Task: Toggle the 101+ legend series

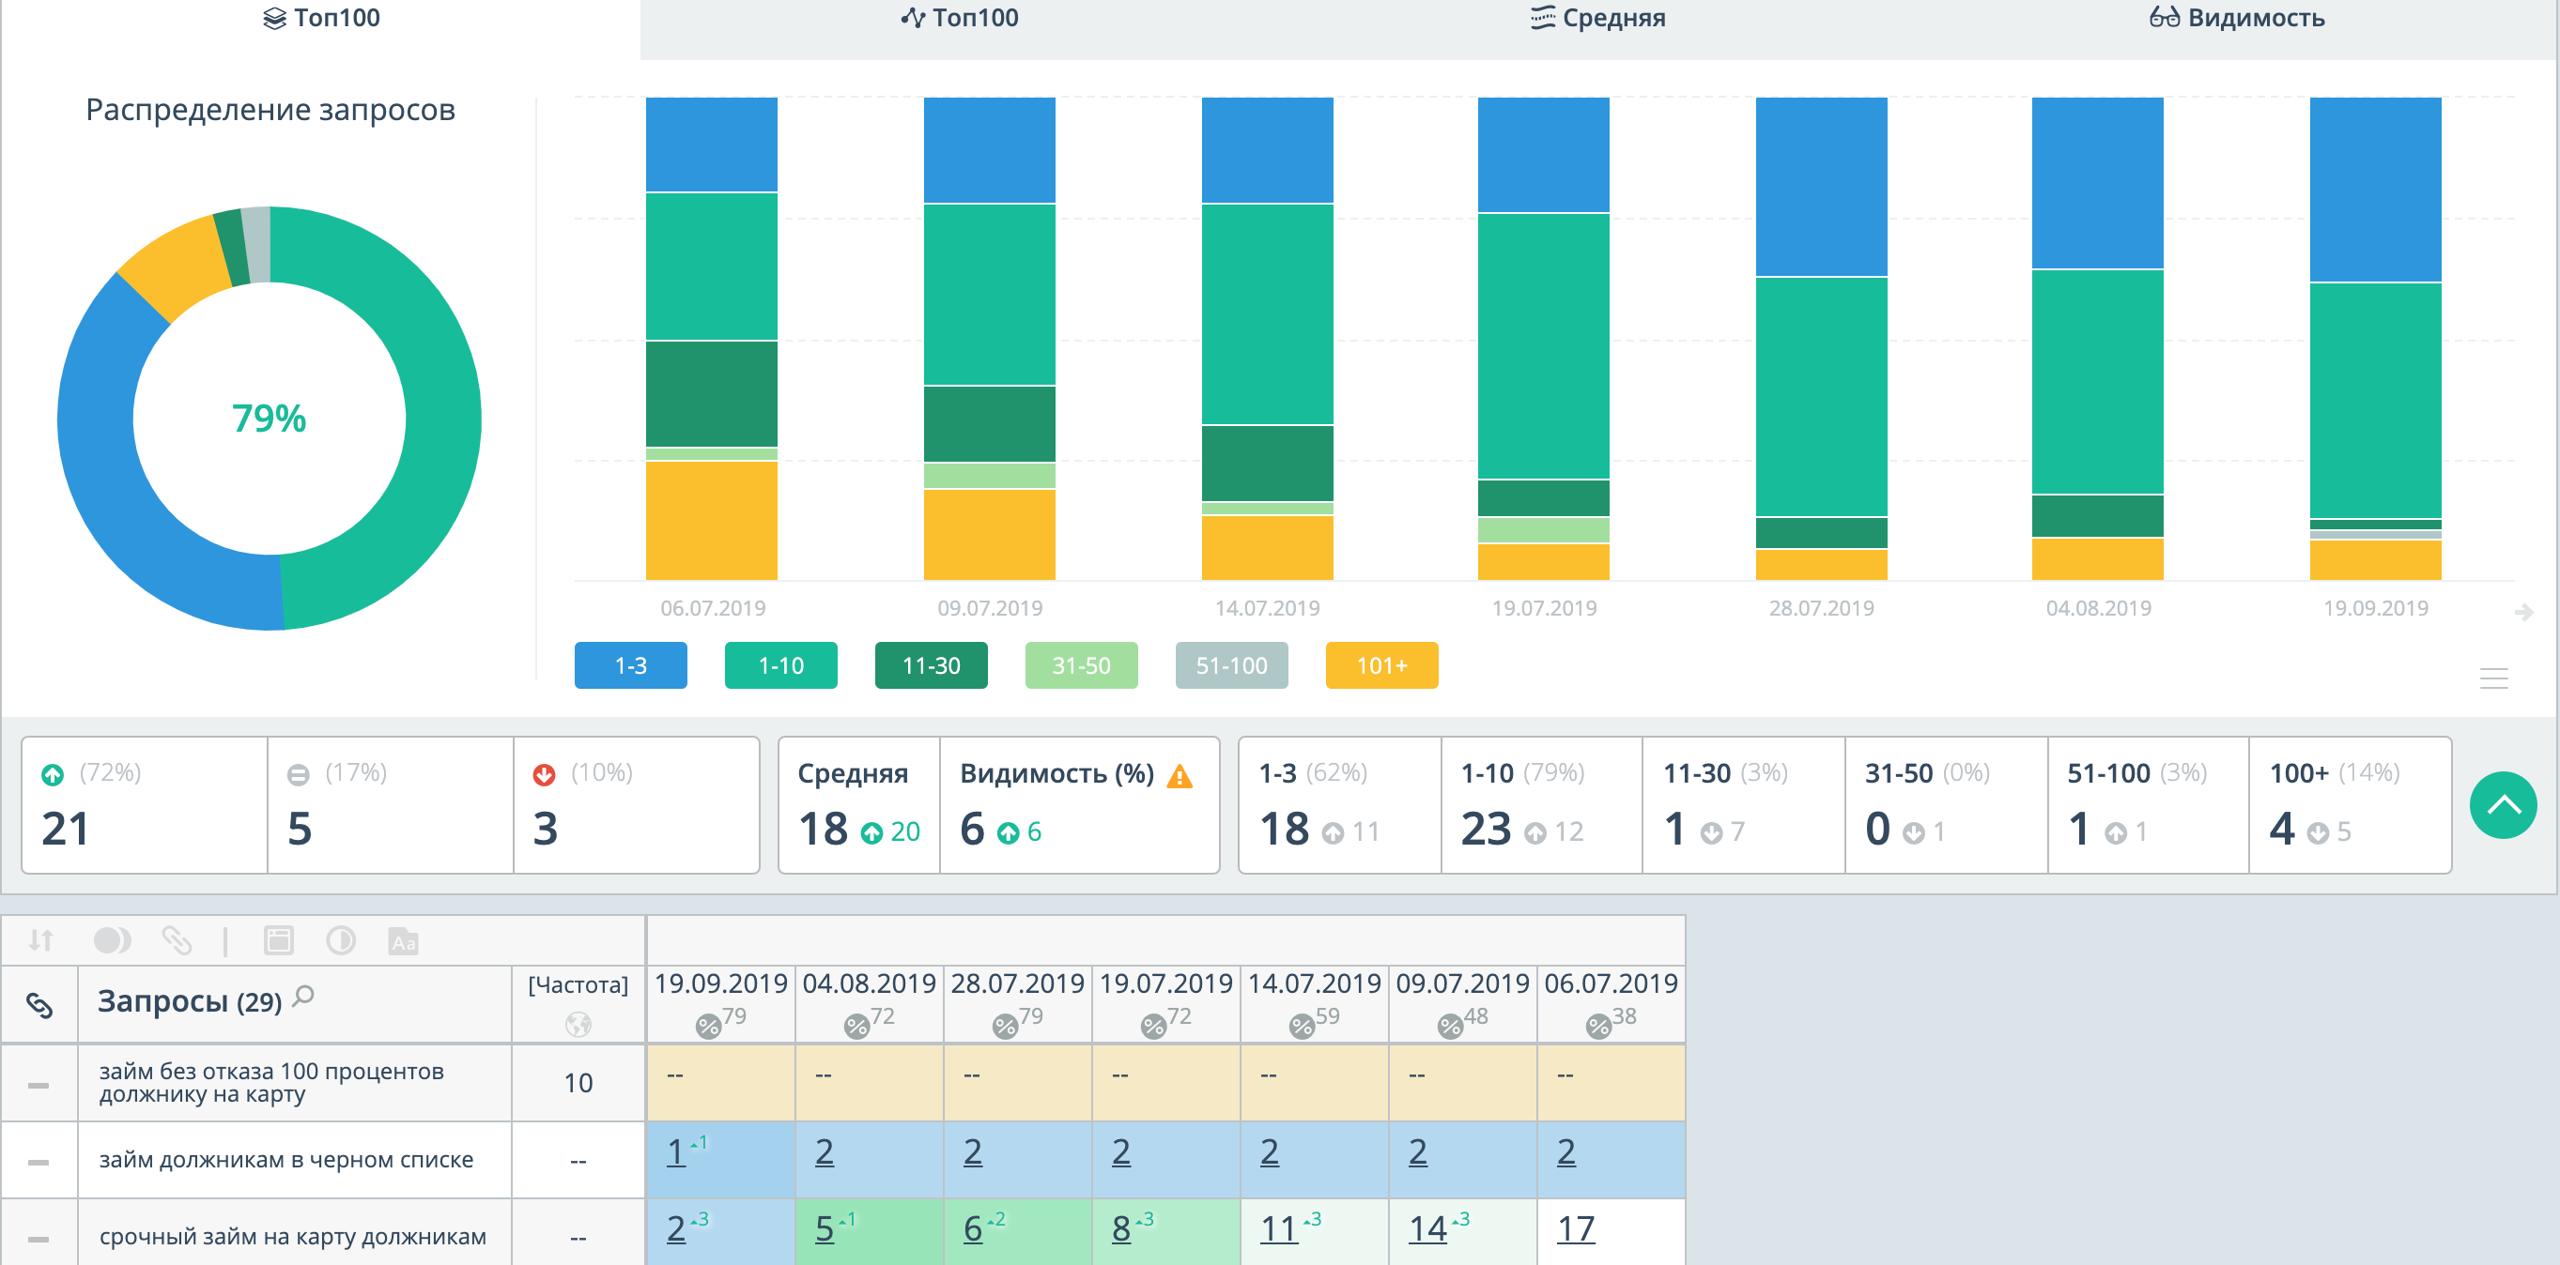Action: pyautogui.click(x=1381, y=665)
